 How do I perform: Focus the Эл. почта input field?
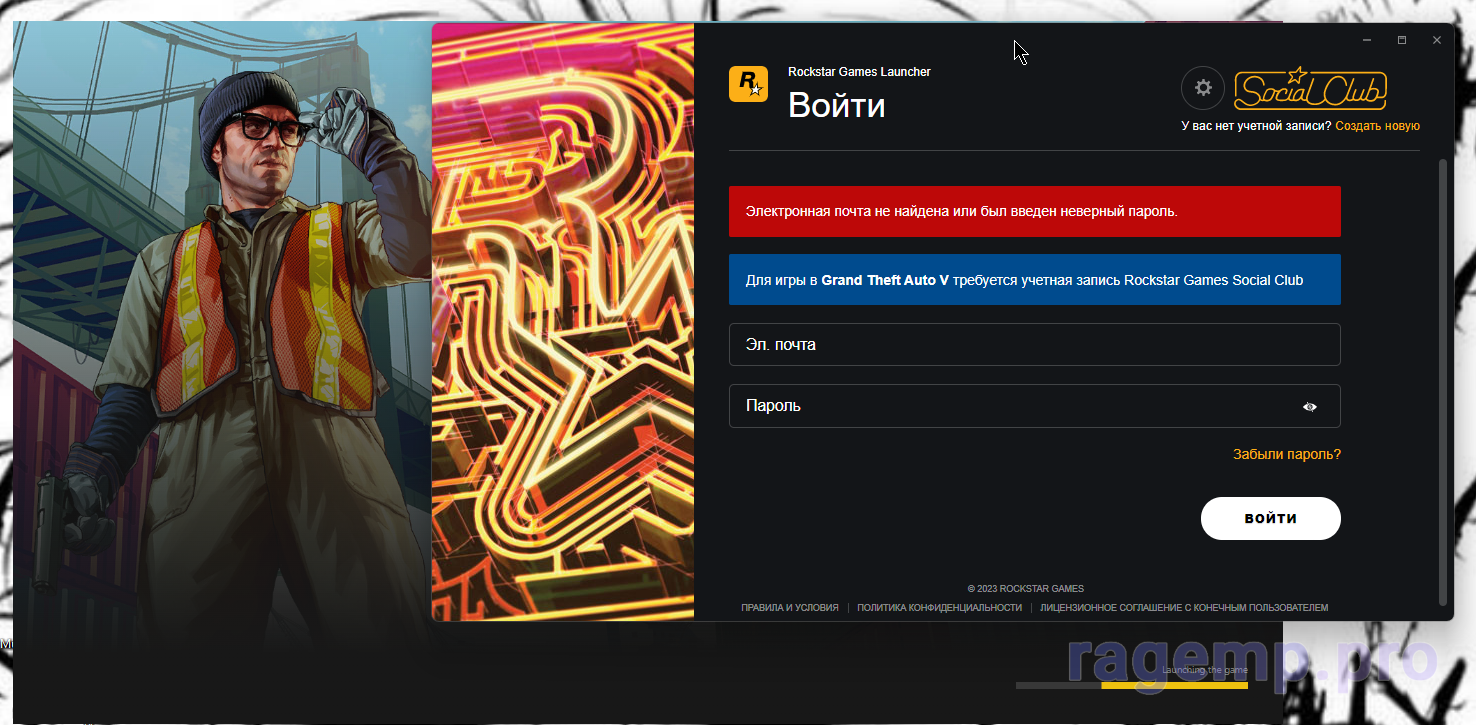tap(1034, 345)
